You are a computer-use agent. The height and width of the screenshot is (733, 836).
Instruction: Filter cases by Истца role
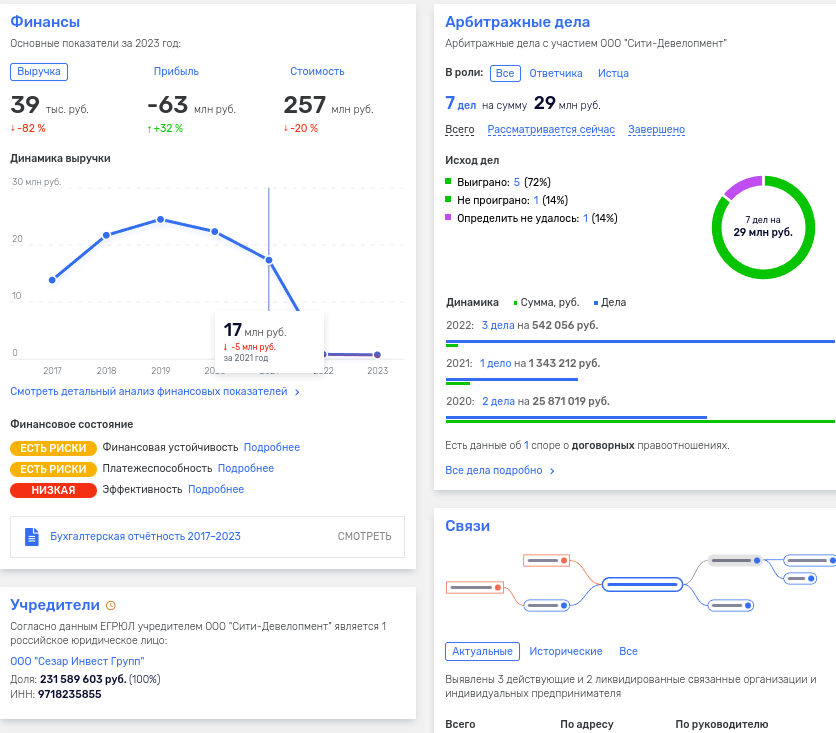pyautogui.click(x=613, y=73)
